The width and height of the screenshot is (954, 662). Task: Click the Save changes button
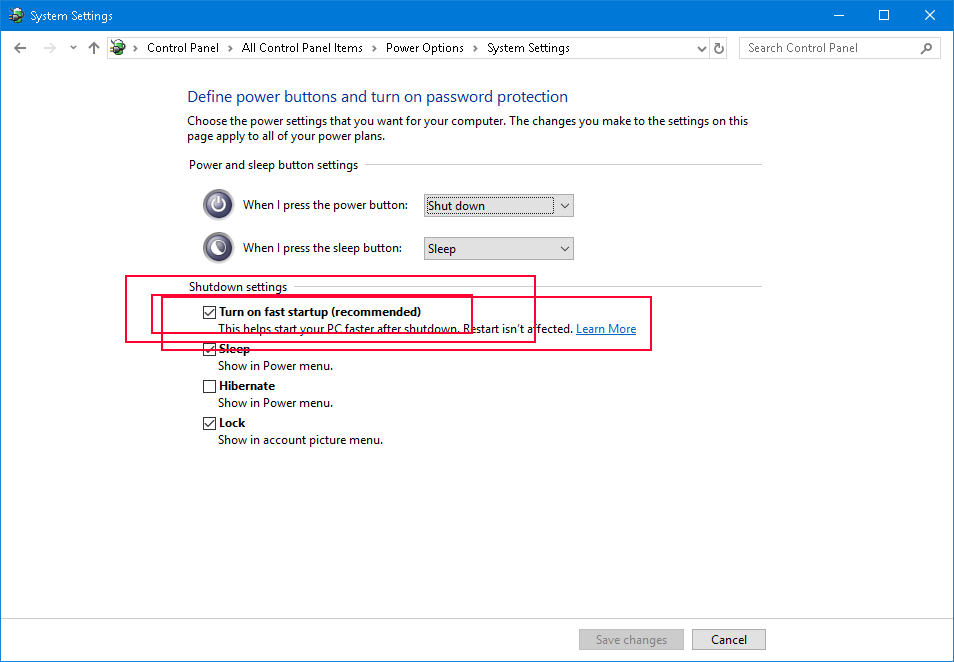click(x=631, y=639)
